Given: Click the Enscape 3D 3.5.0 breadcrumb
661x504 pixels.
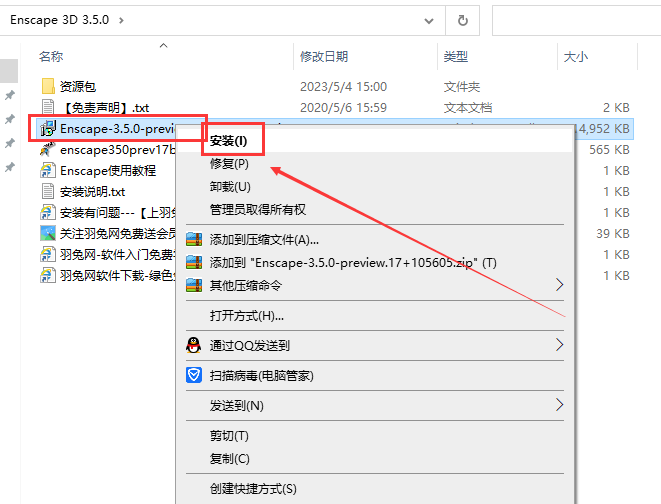Looking at the screenshot, I should coord(59,20).
